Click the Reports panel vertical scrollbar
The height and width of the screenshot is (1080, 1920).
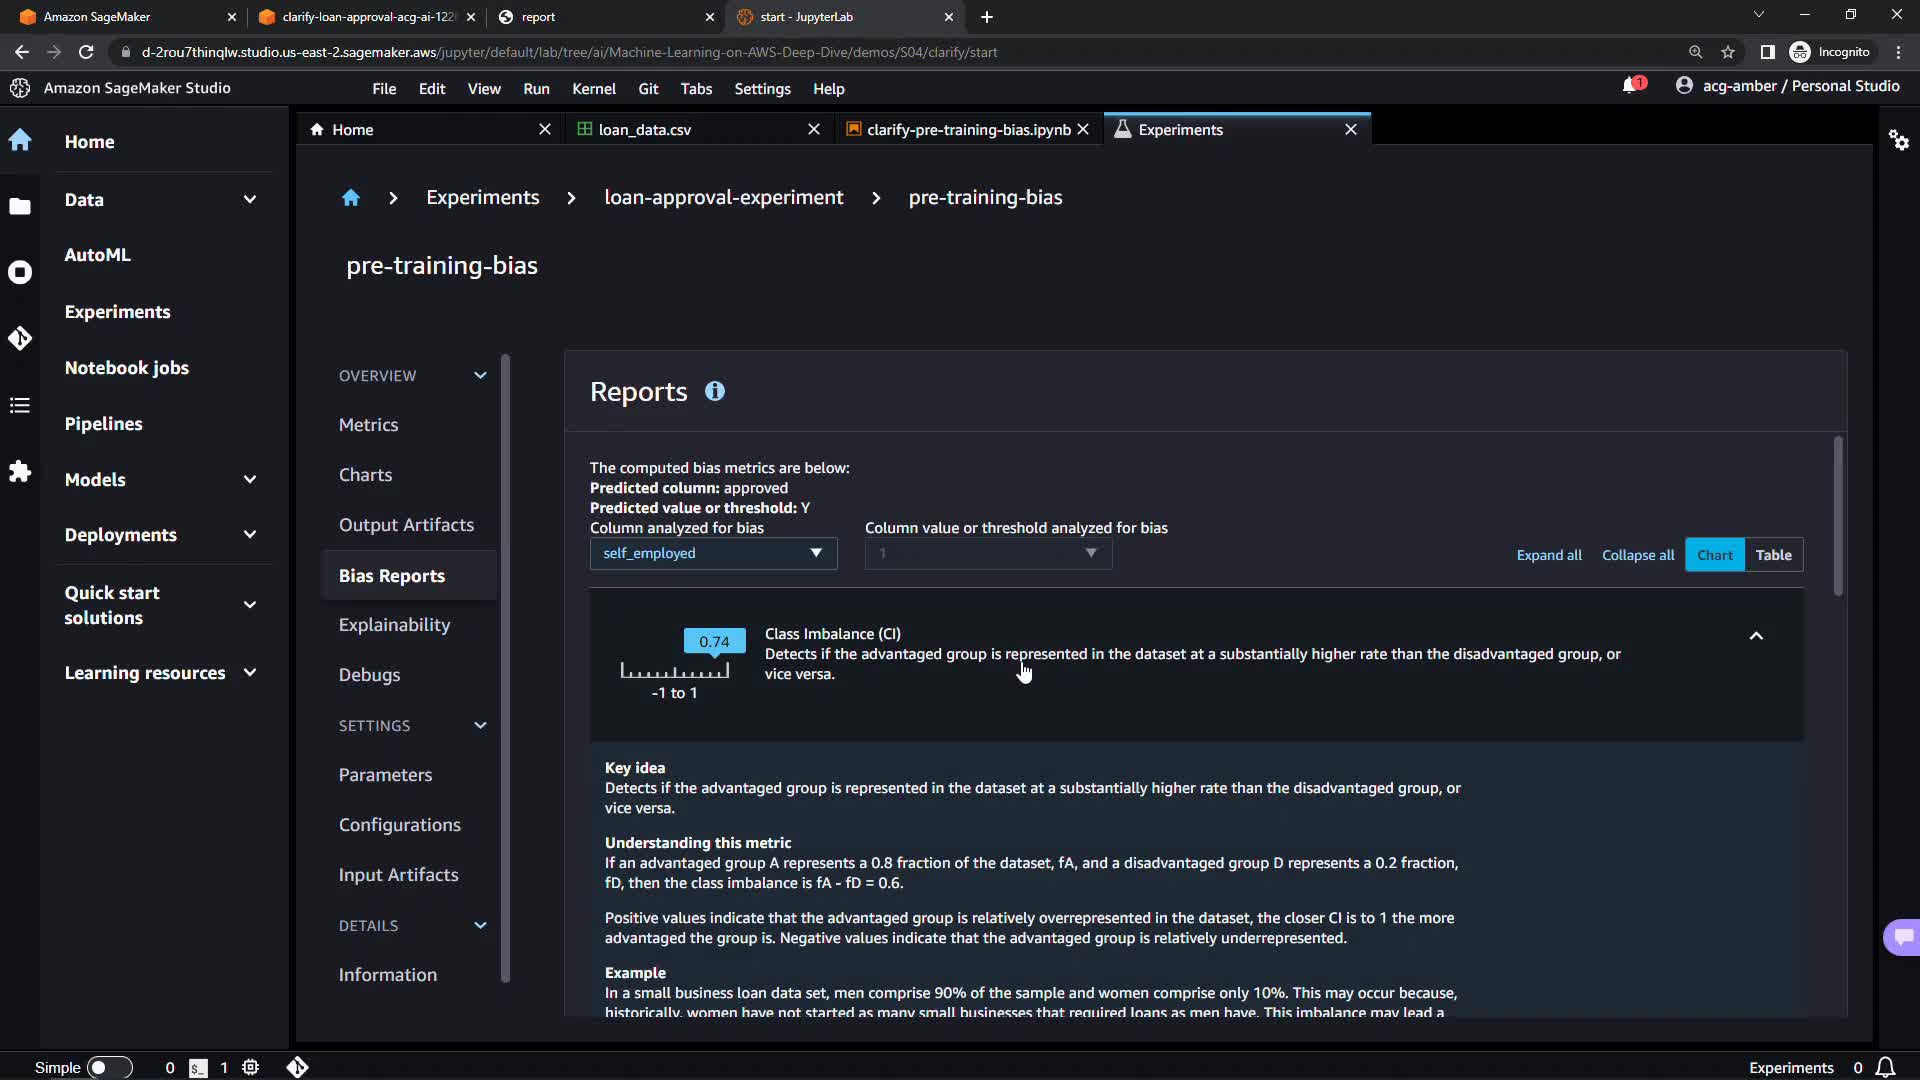[x=1837, y=517]
